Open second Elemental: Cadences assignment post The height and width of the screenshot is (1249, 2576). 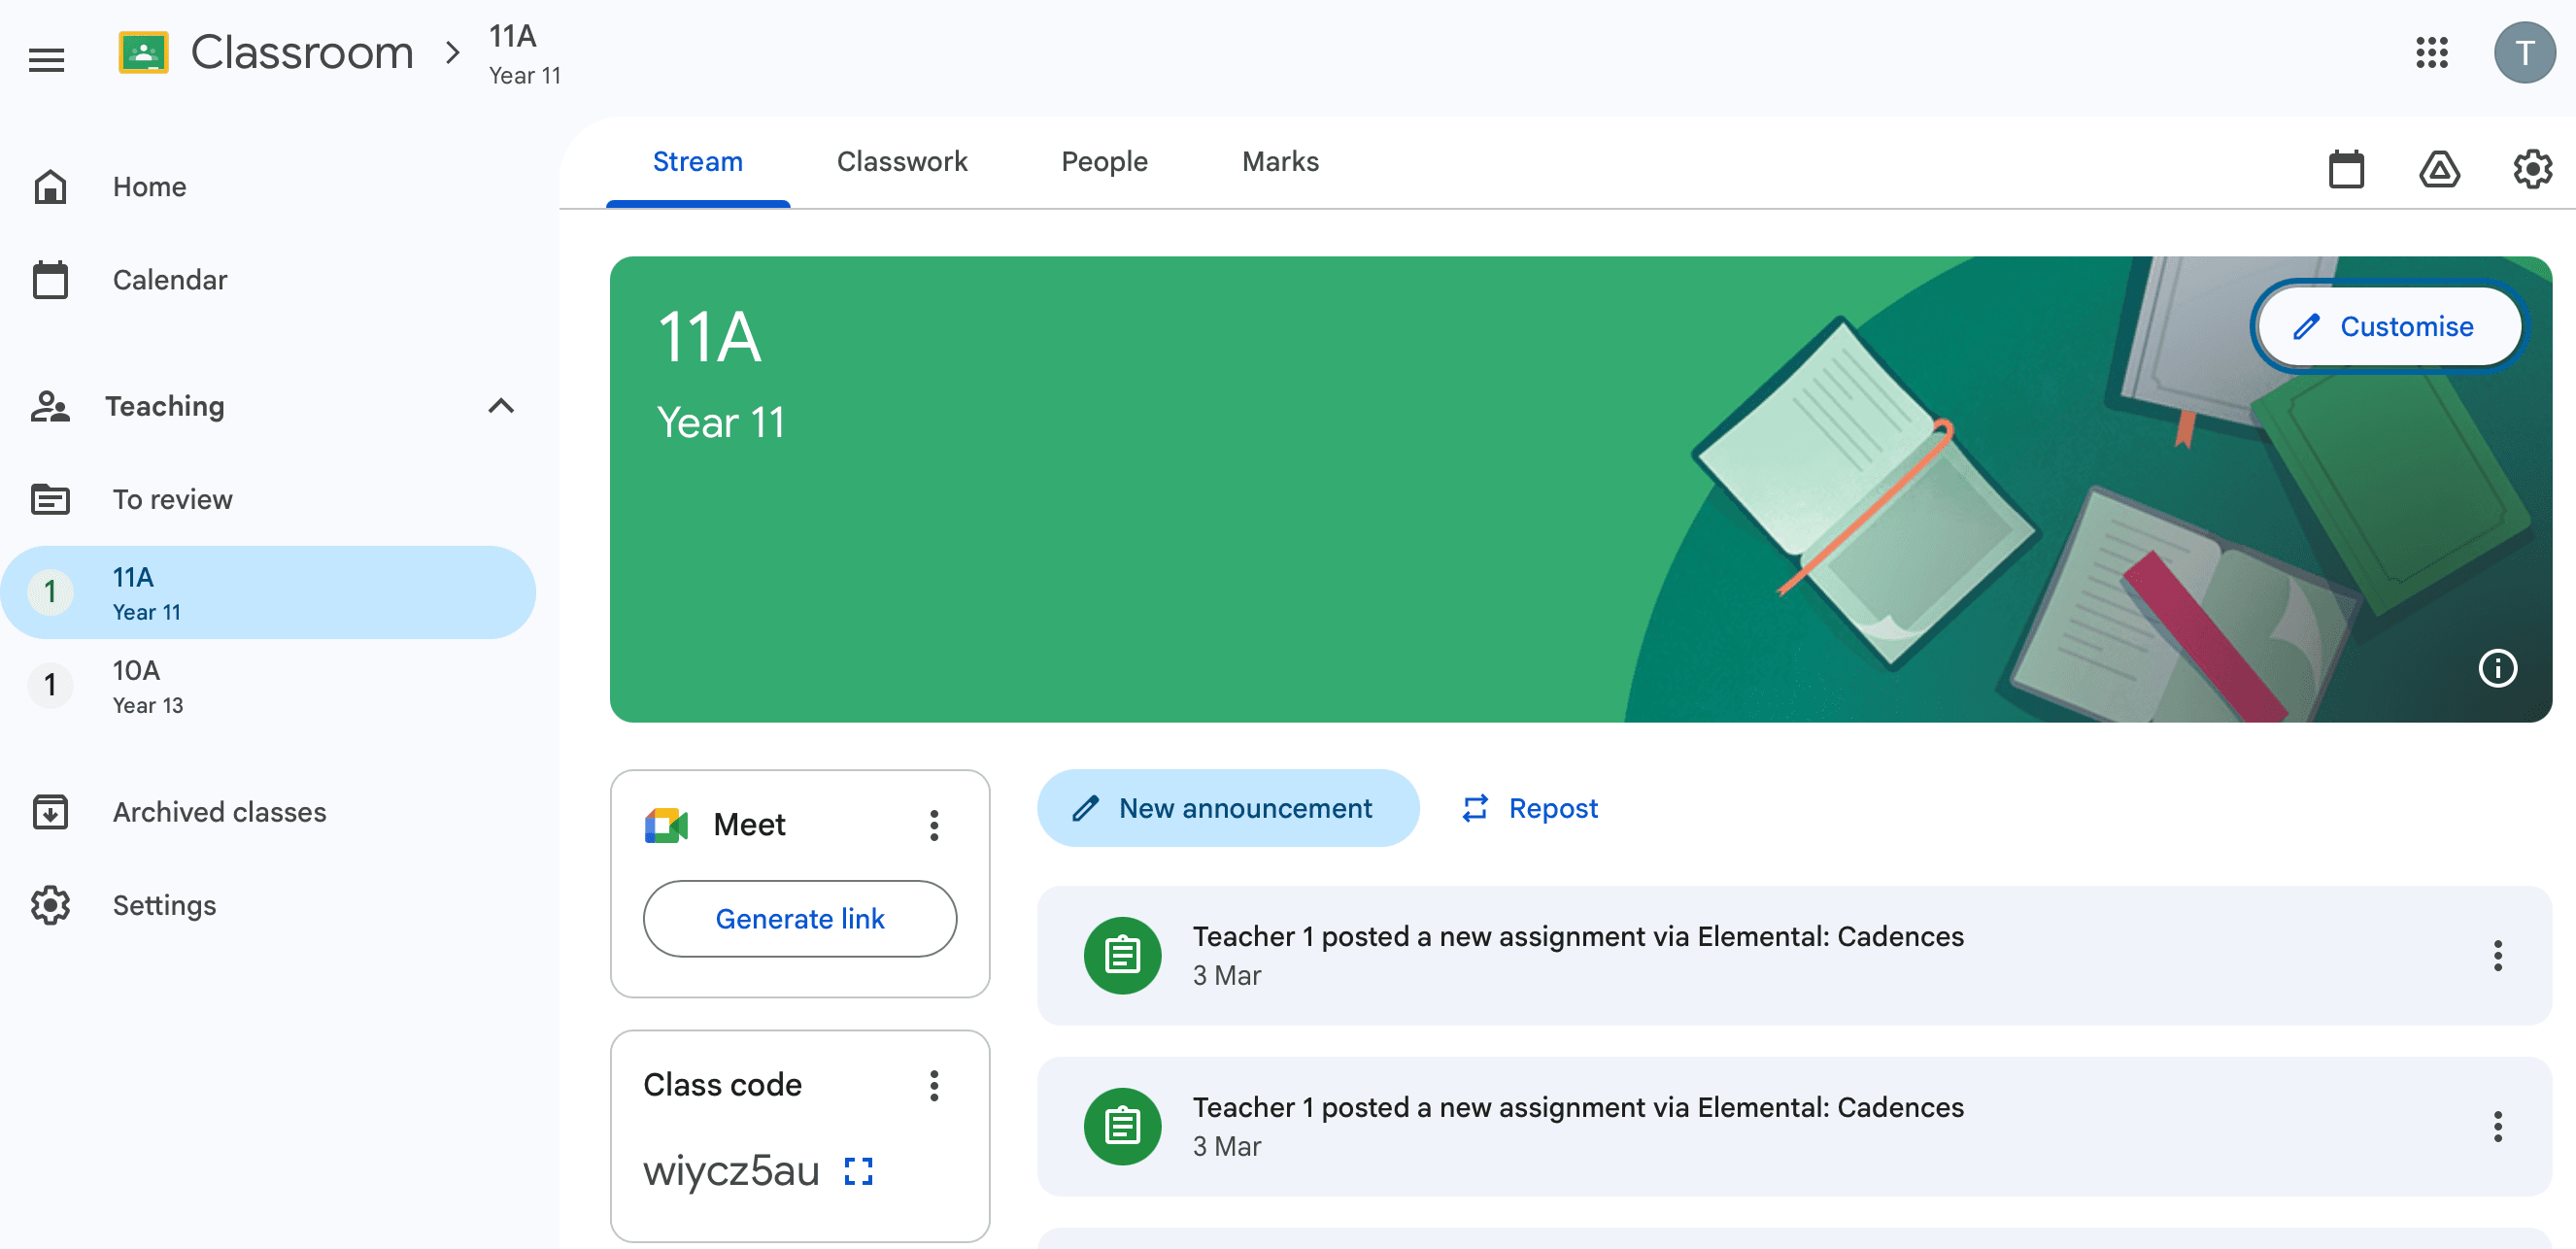click(x=1794, y=1126)
